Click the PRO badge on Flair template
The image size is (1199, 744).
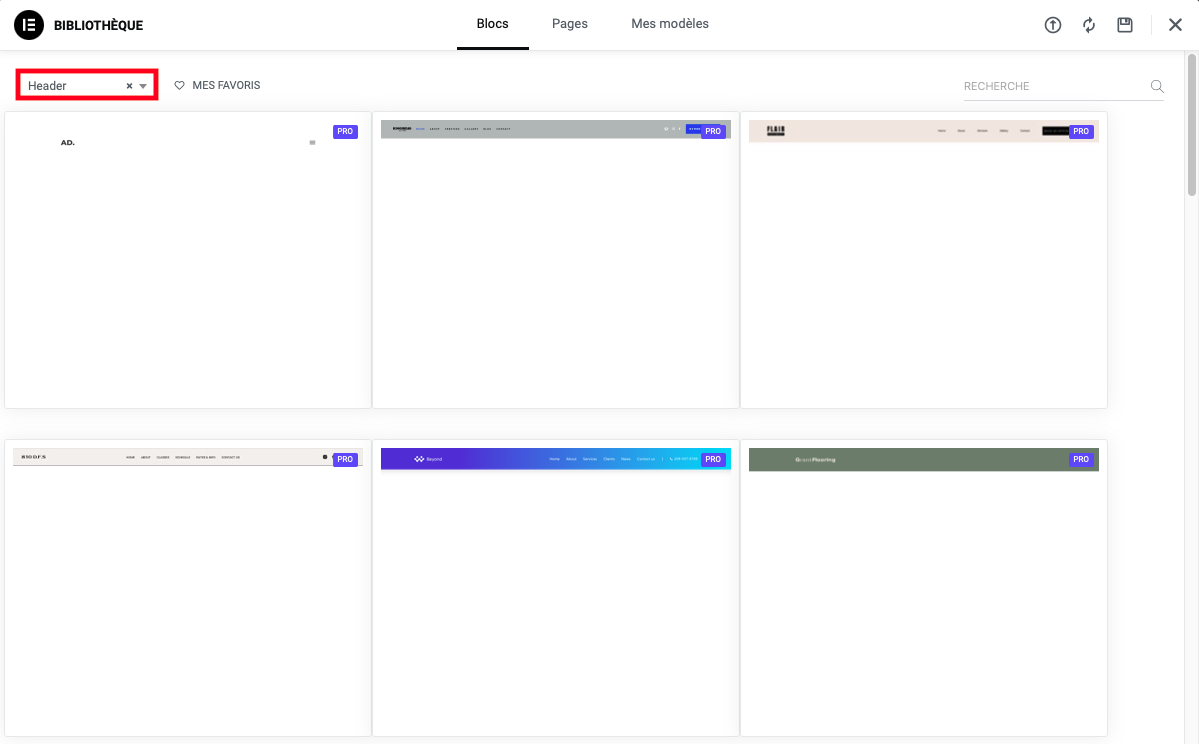click(x=1081, y=131)
